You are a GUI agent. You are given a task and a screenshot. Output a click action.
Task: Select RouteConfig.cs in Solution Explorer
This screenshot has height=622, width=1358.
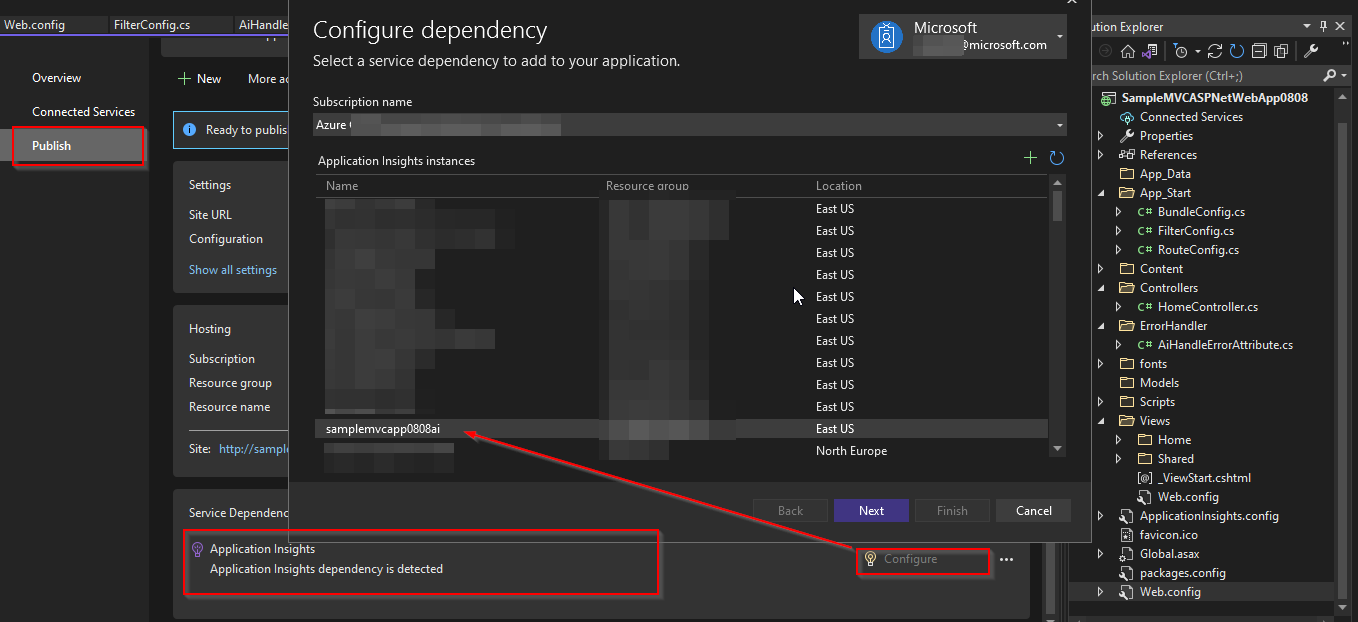pyautogui.click(x=1198, y=250)
